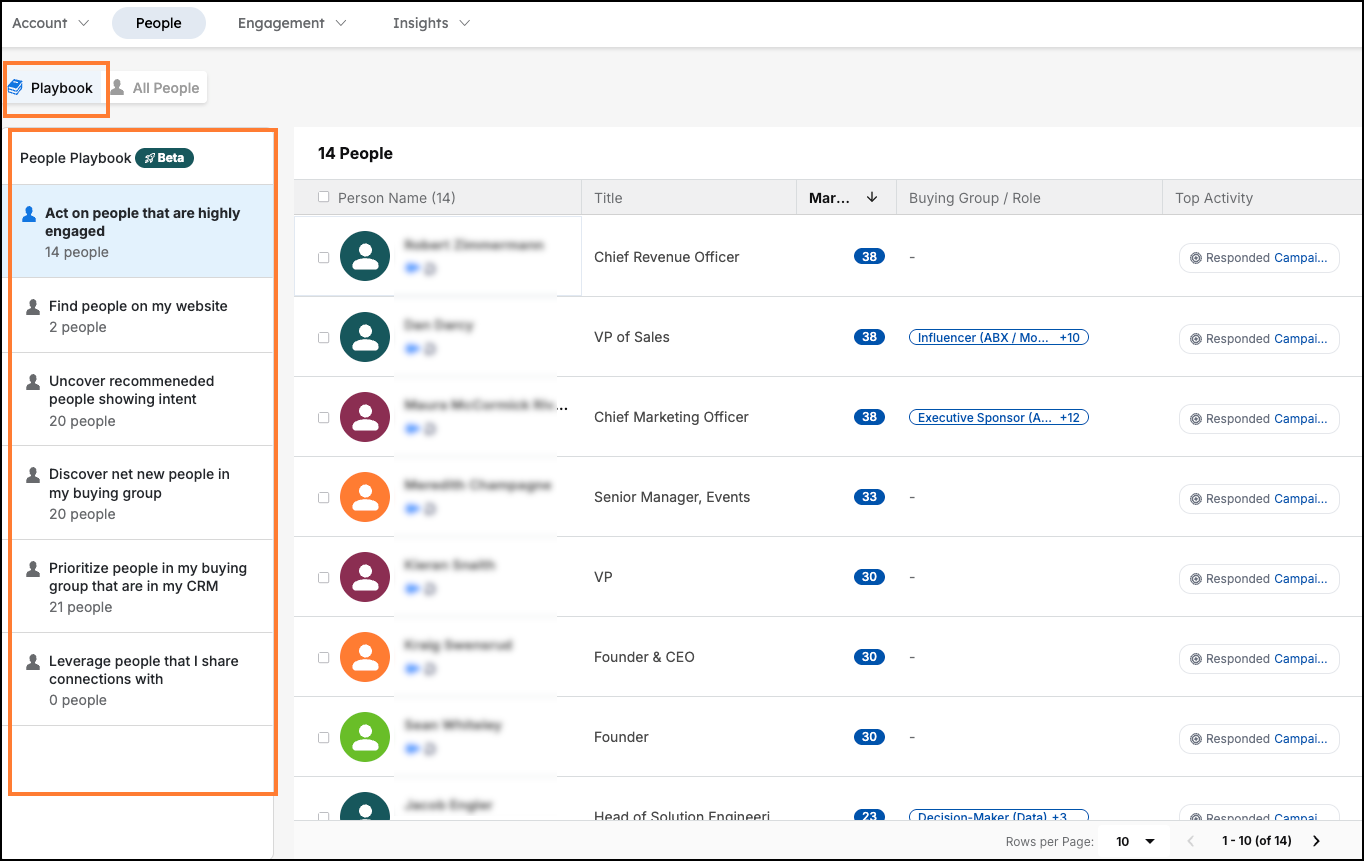Image resolution: width=1364 pixels, height=861 pixels.
Task: Click the Founder & CEO orange avatar
Action: click(x=365, y=657)
